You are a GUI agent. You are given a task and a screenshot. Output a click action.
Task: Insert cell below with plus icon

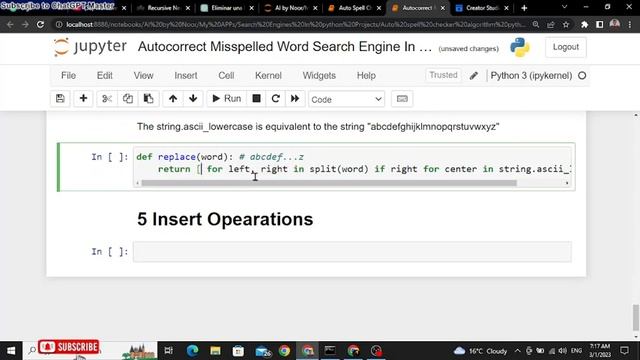(x=83, y=99)
